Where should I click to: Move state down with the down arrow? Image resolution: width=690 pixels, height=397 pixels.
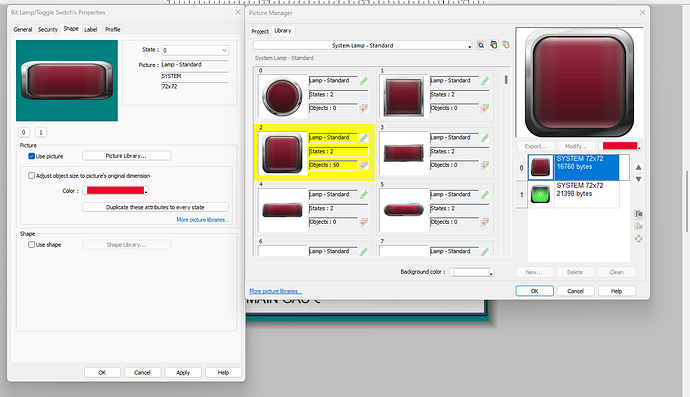click(x=639, y=179)
